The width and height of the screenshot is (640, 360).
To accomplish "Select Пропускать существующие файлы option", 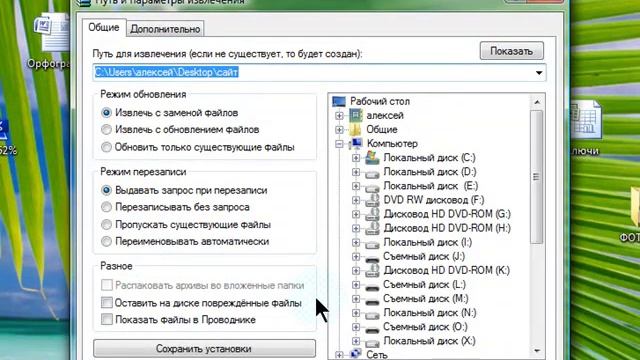I will click(106, 224).
